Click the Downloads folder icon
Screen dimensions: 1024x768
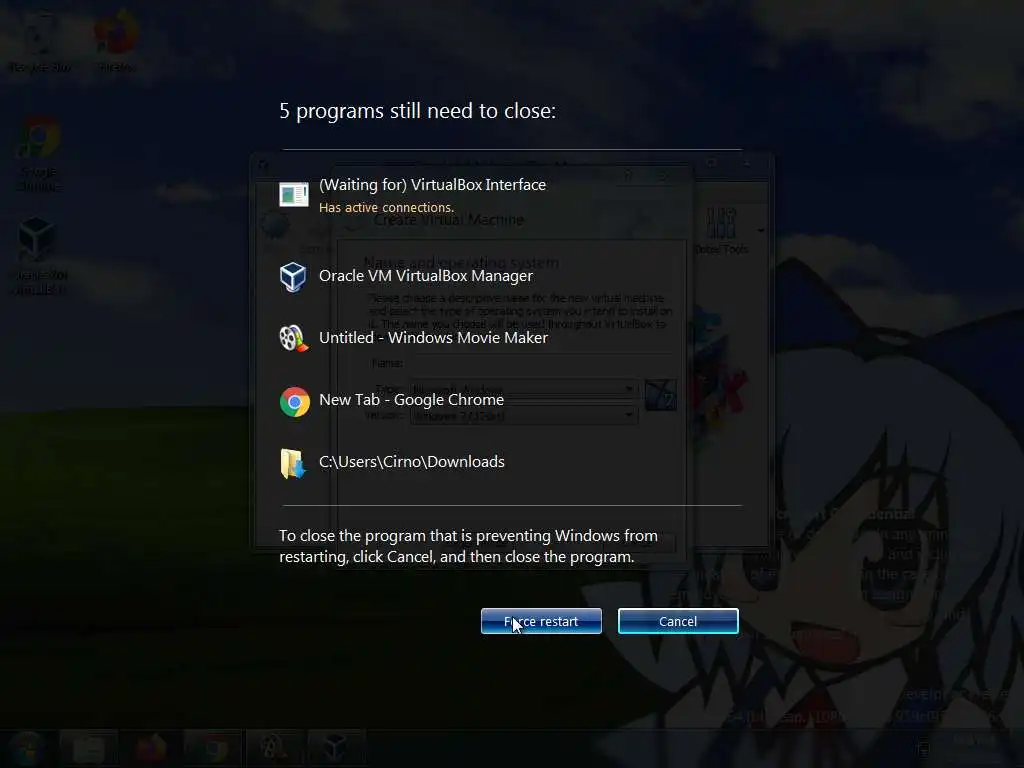pos(293,464)
